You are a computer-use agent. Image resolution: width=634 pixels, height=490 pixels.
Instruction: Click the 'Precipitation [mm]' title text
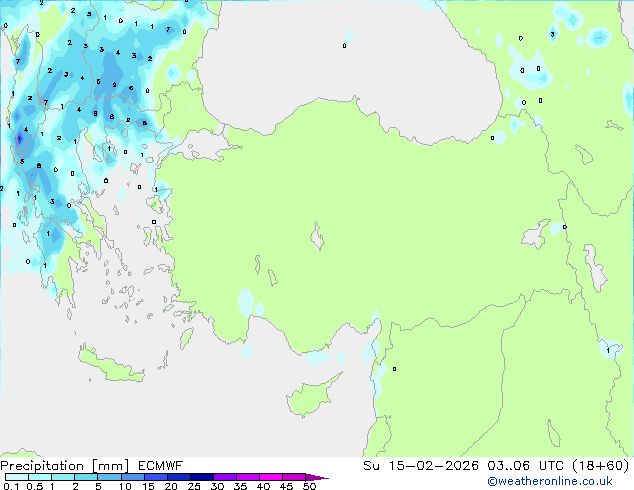(x=65, y=466)
